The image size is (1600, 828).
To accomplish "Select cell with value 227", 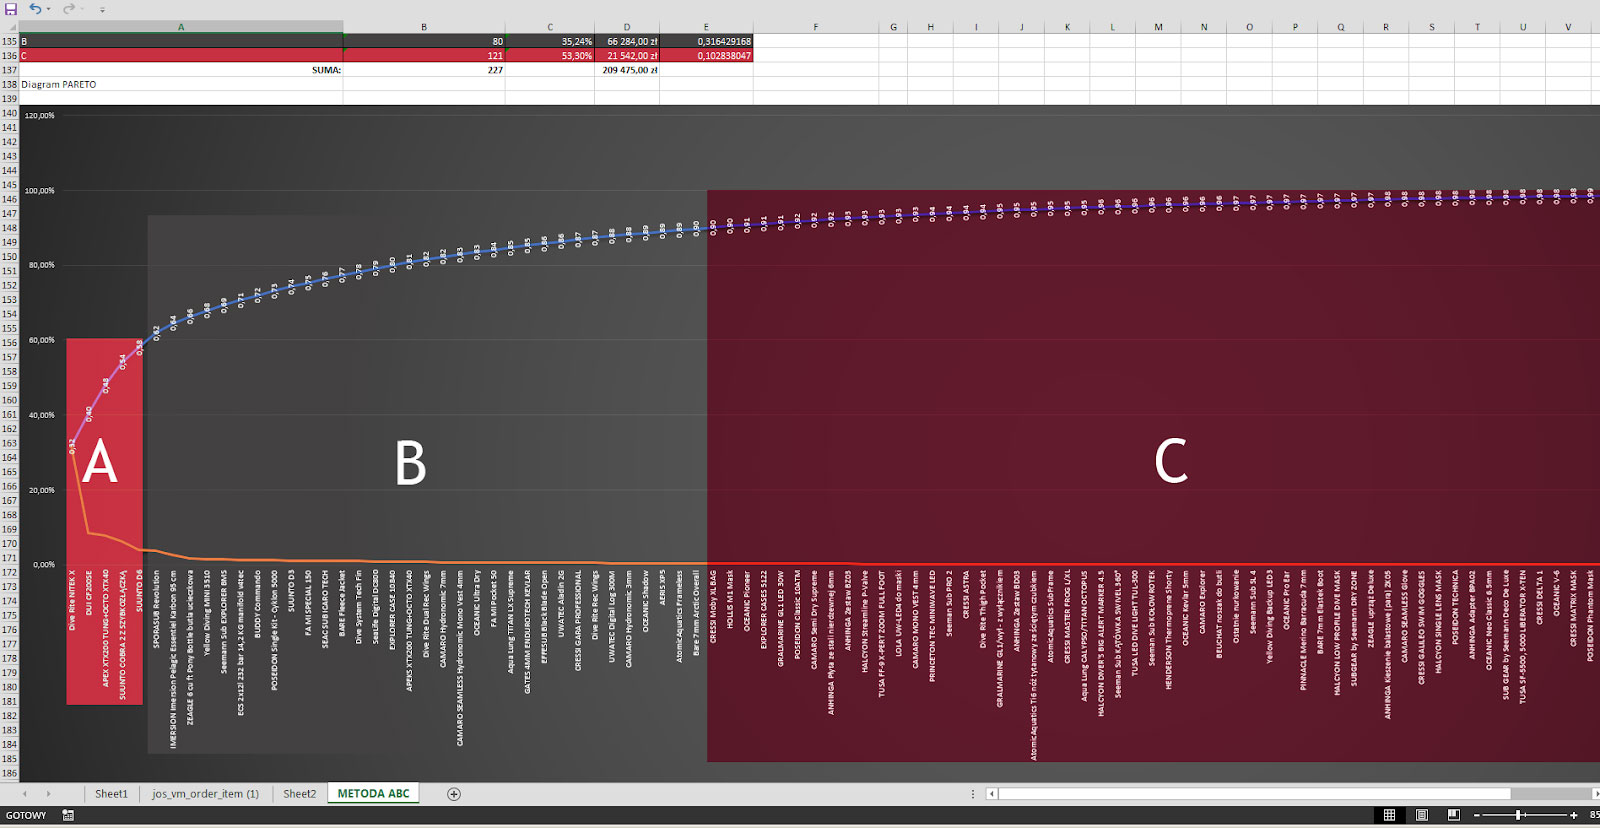I will coord(424,70).
